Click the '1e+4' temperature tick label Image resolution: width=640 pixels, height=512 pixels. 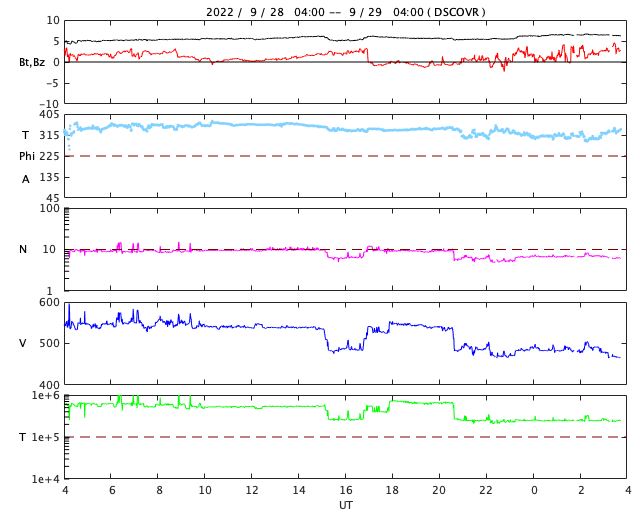point(45,479)
